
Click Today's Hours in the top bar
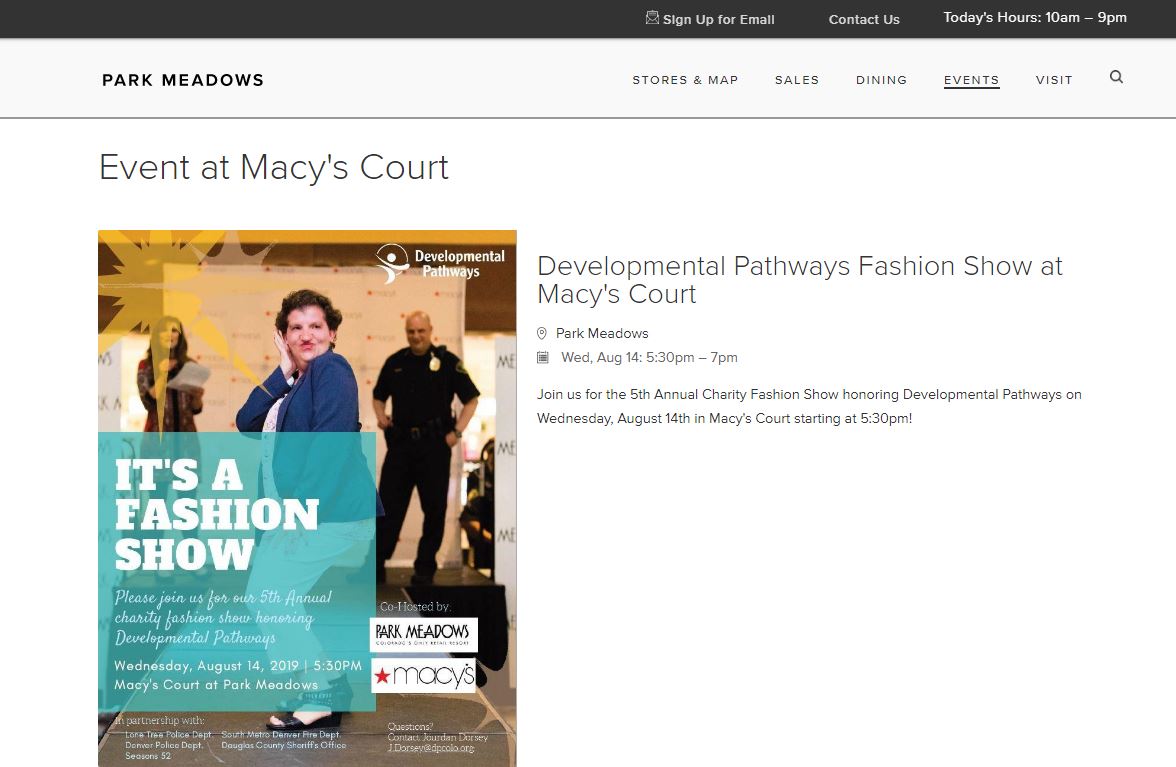[1035, 18]
